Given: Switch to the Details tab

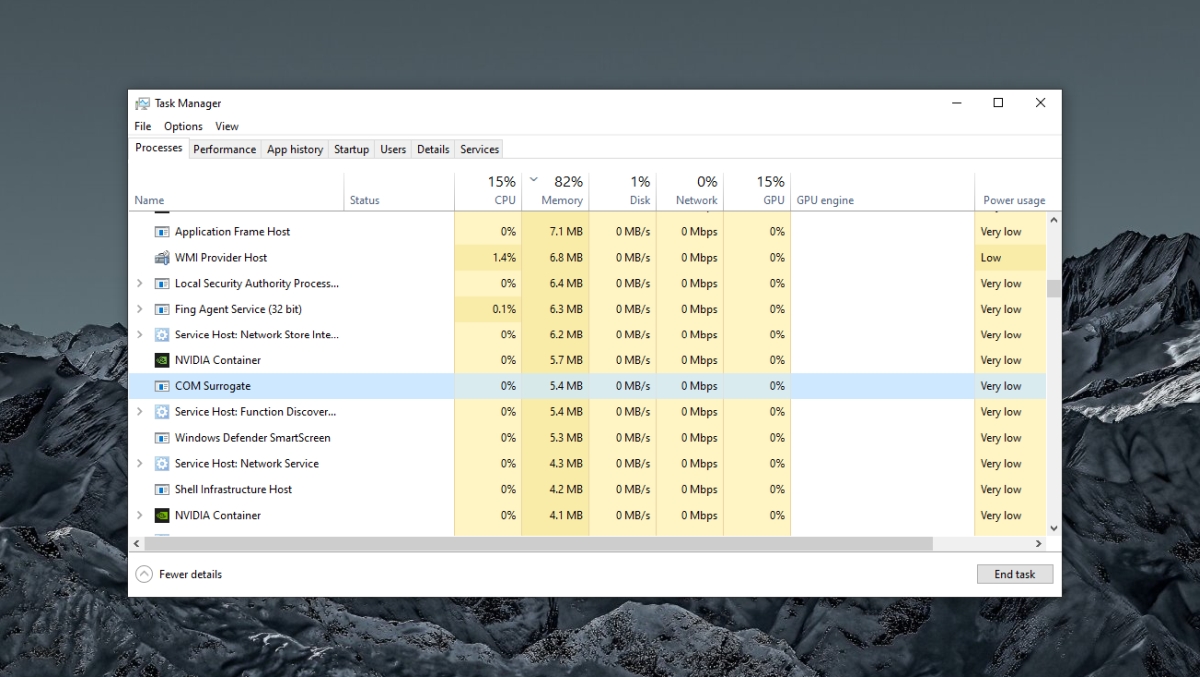Looking at the screenshot, I should pyautogui.click(x=433, y=149).
